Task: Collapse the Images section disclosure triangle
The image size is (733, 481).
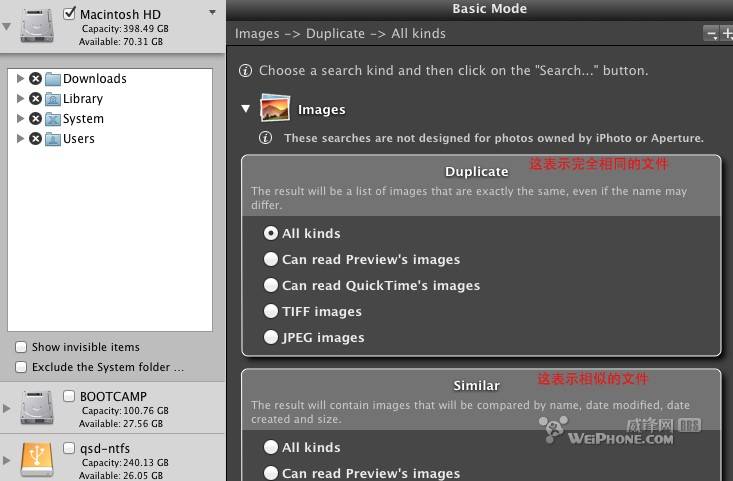Action: [x=245, y=109]
